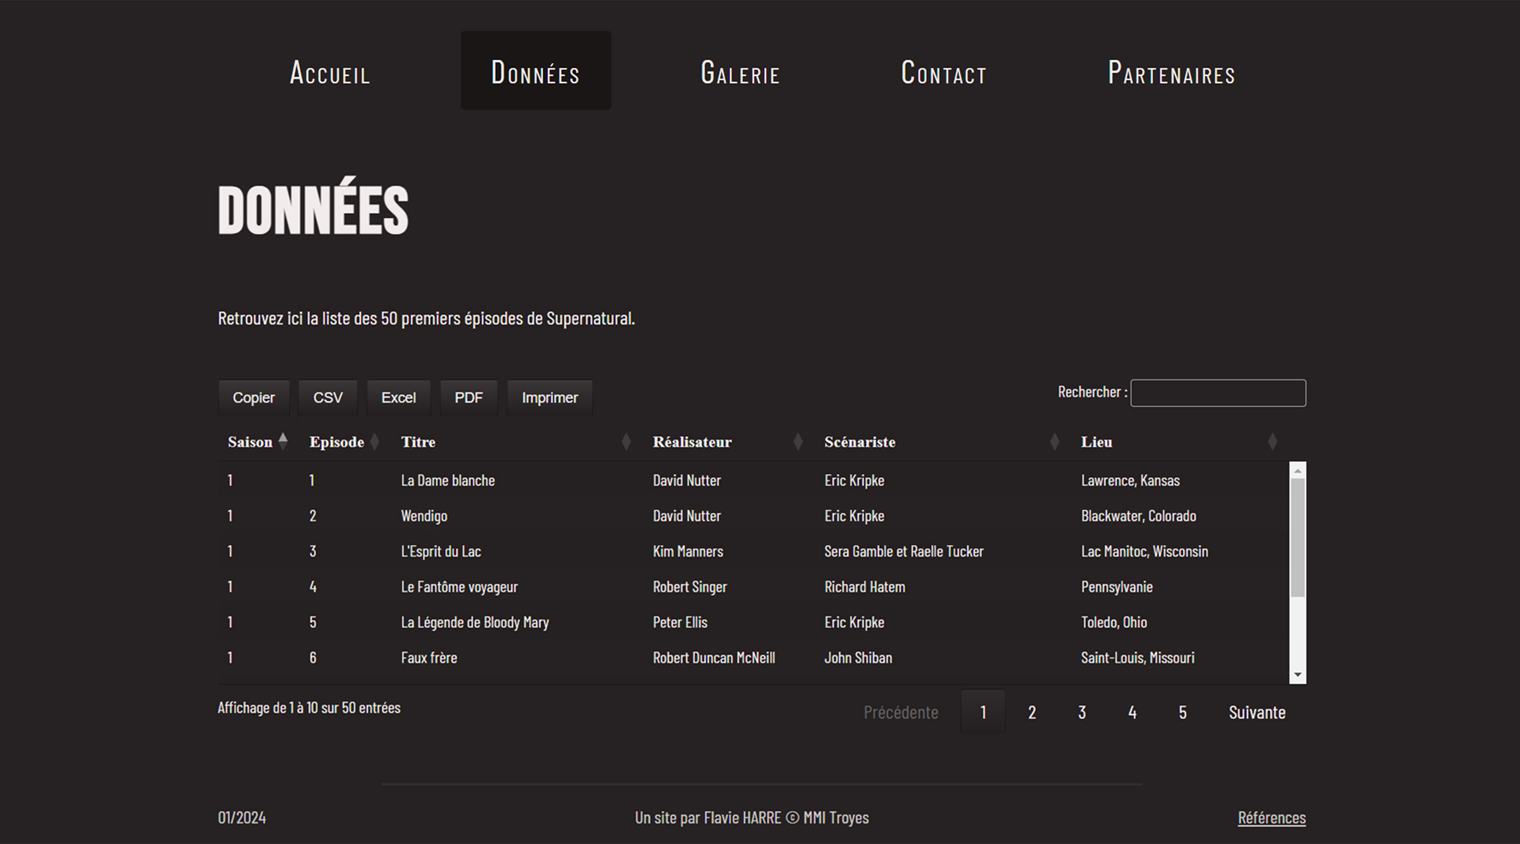Go to pagination page 4

coord(1132,712)
